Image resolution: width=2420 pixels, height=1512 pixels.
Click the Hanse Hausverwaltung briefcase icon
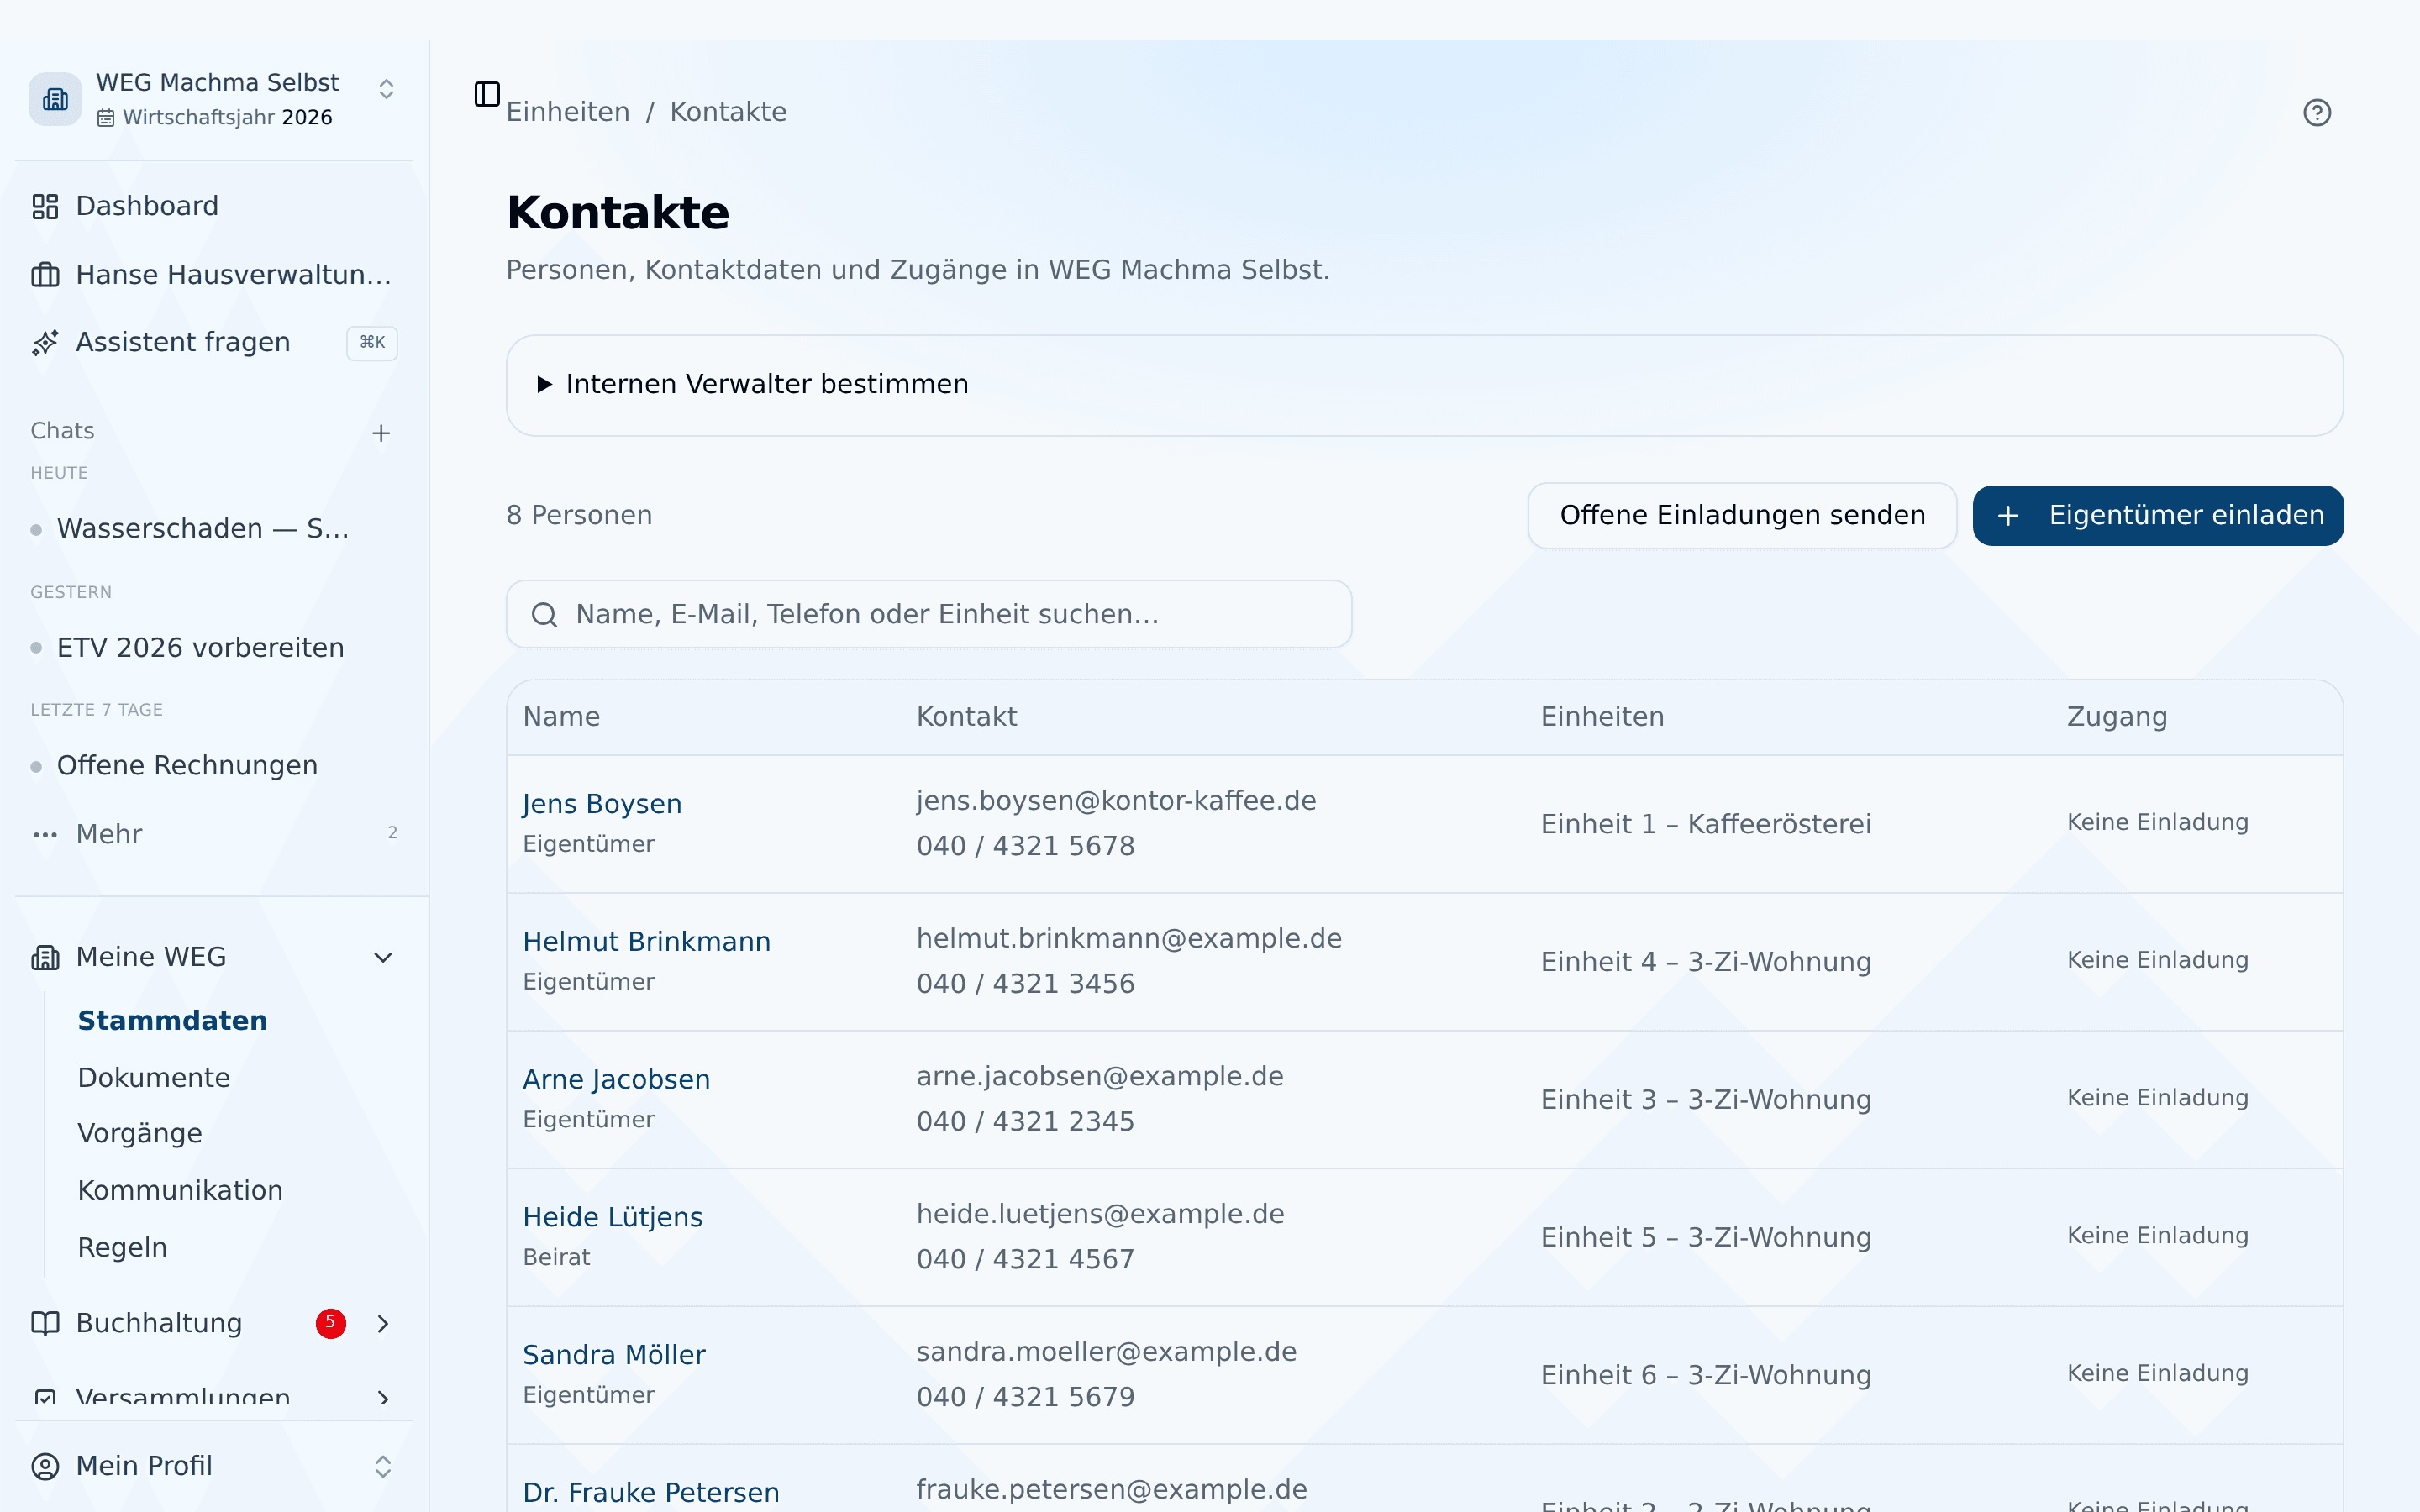(x=45, y=275)
